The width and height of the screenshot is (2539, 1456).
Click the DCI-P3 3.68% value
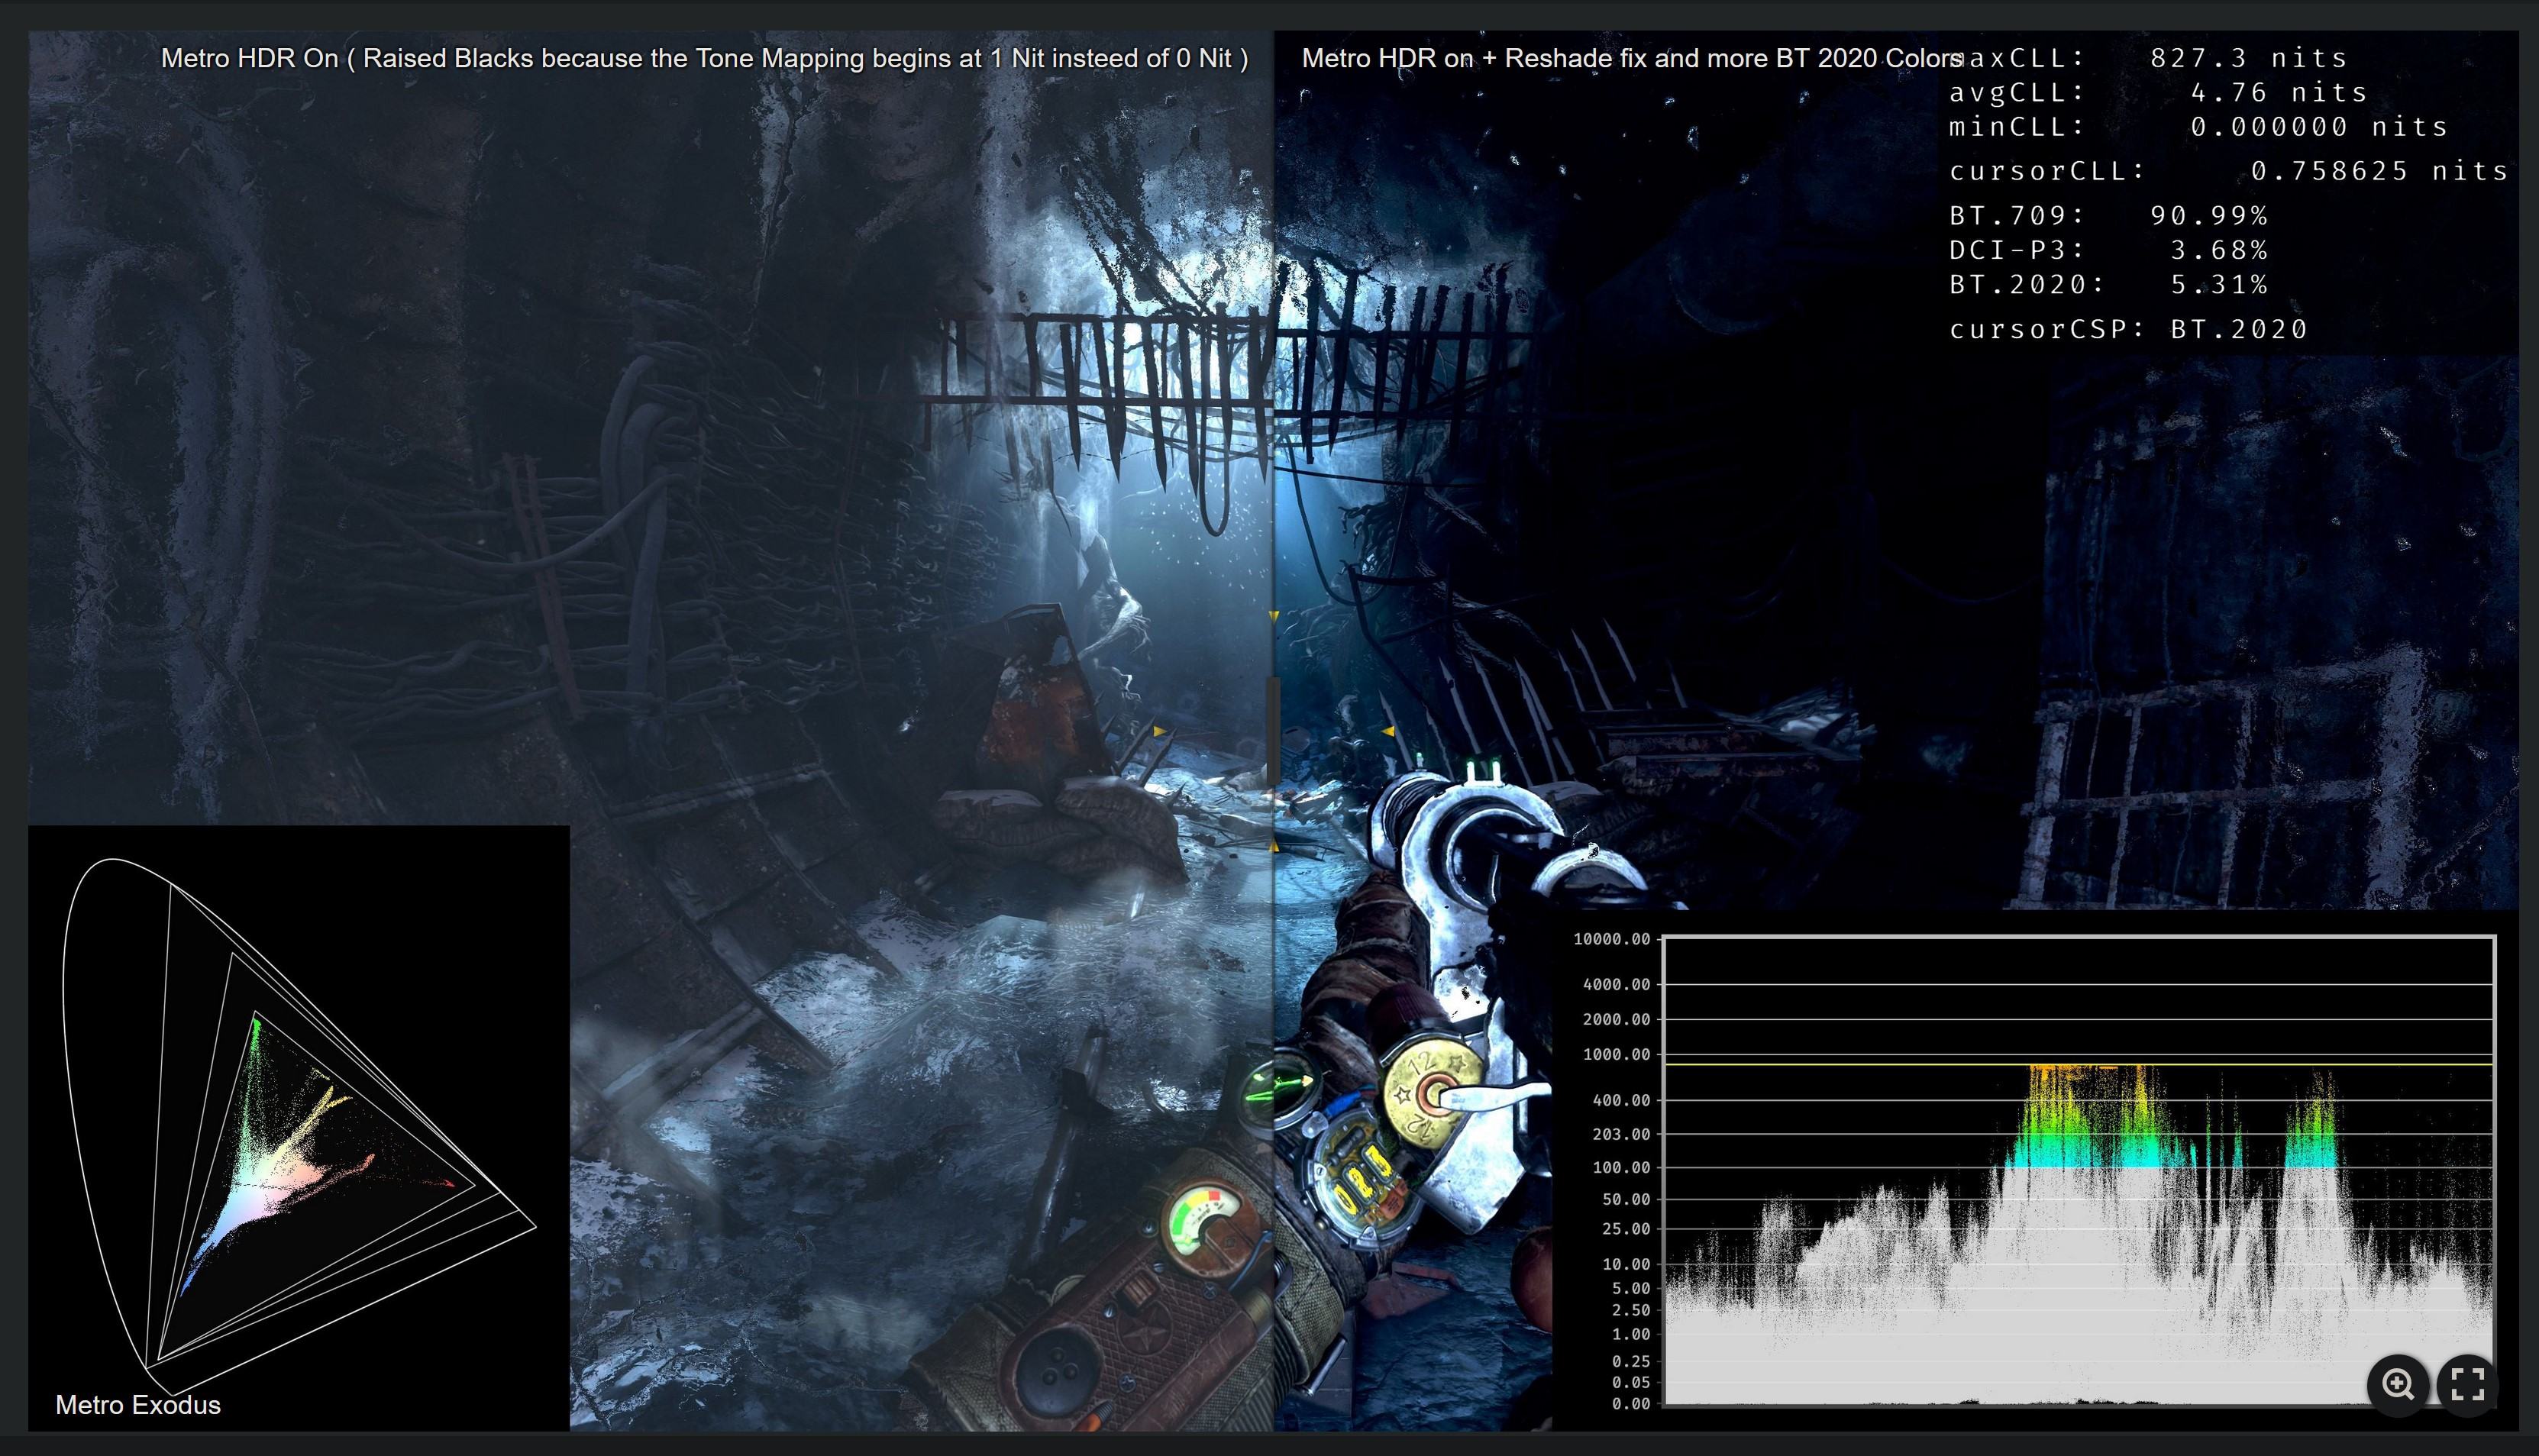2108,249
